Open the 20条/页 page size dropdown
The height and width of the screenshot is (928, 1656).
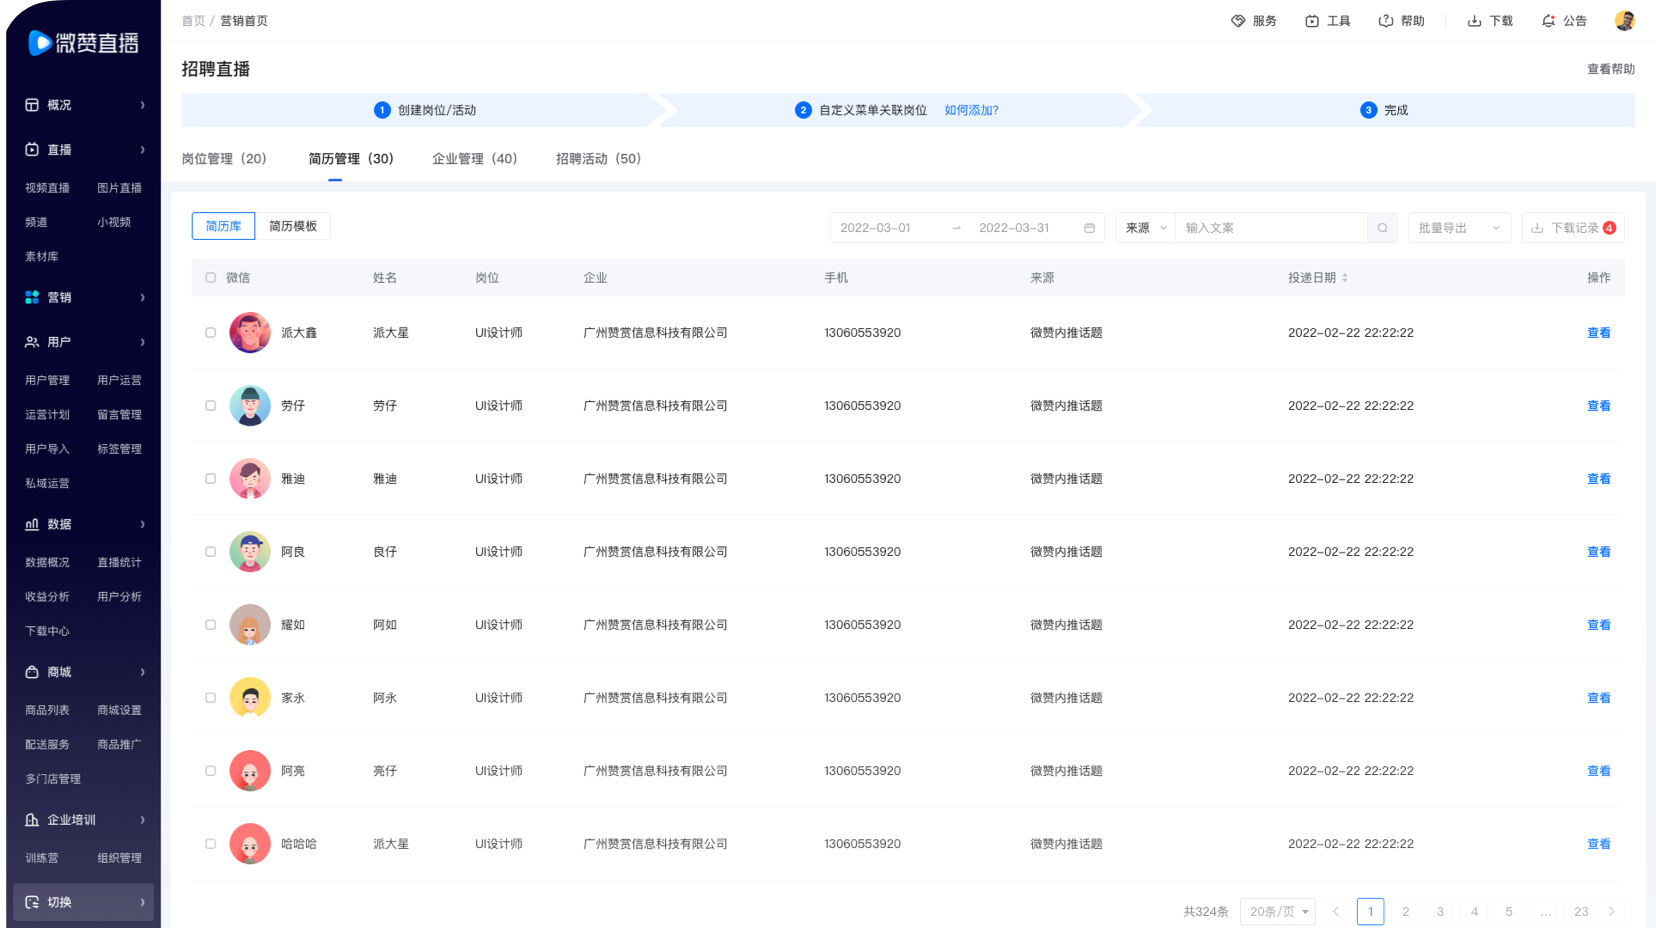click(1278, 912)
